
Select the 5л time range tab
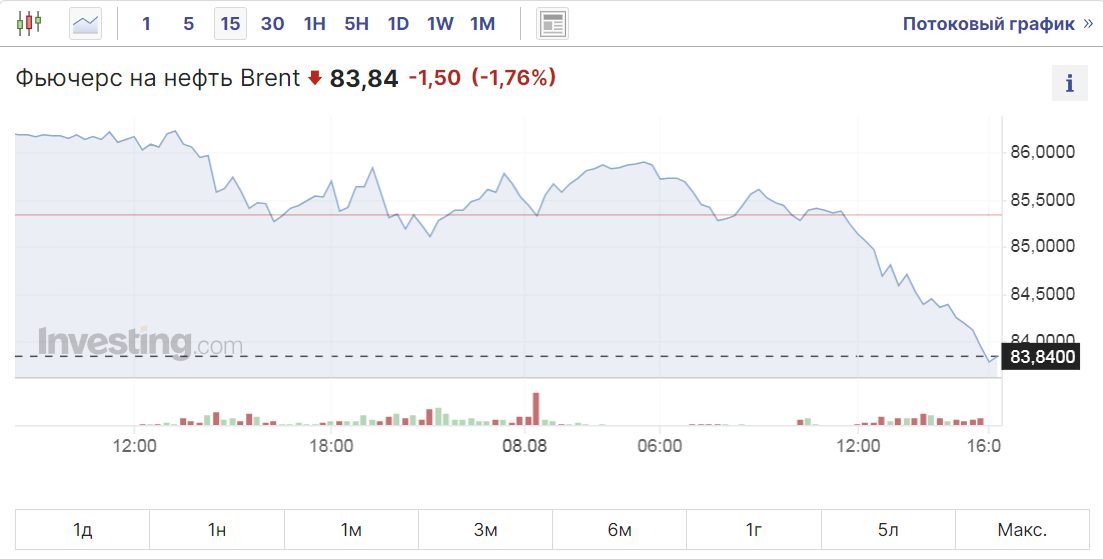[888, 529]
